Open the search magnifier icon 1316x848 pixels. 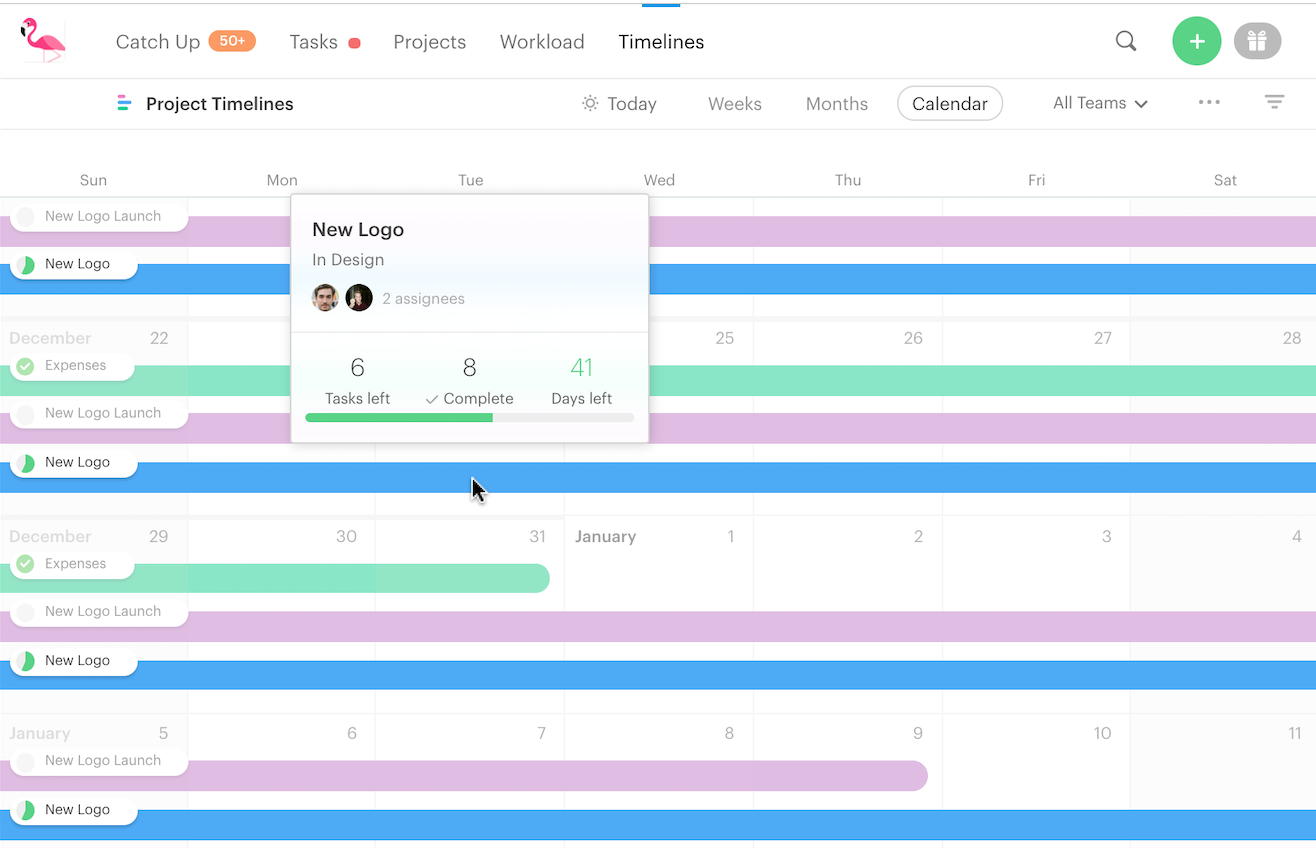(x=1126, y=41)
